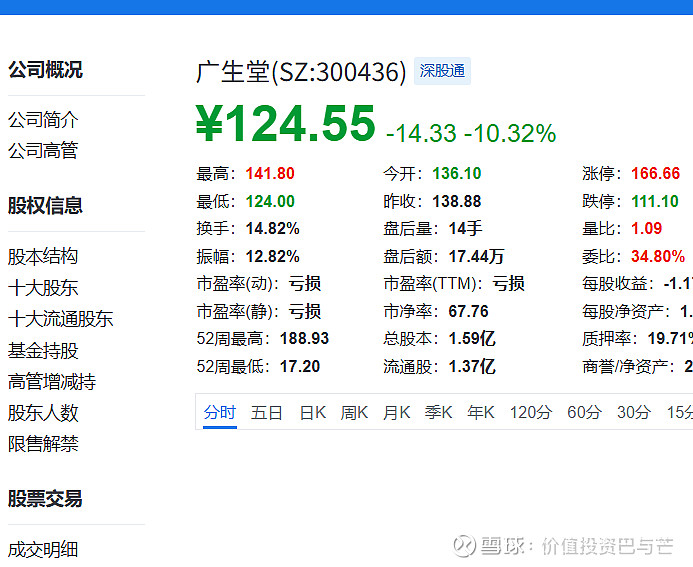Click the 盘后额 value 17.44万
Viewport: 693px width, 567px height.
click(476, 257)
